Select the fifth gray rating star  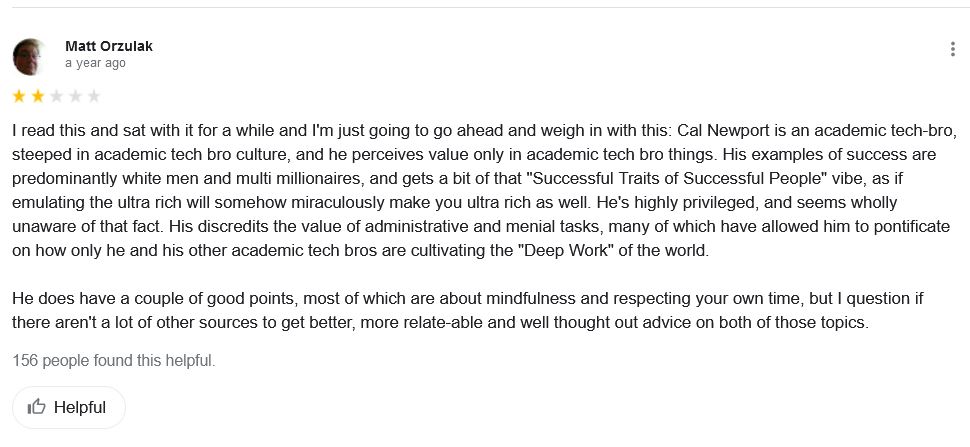click(94, 97)
